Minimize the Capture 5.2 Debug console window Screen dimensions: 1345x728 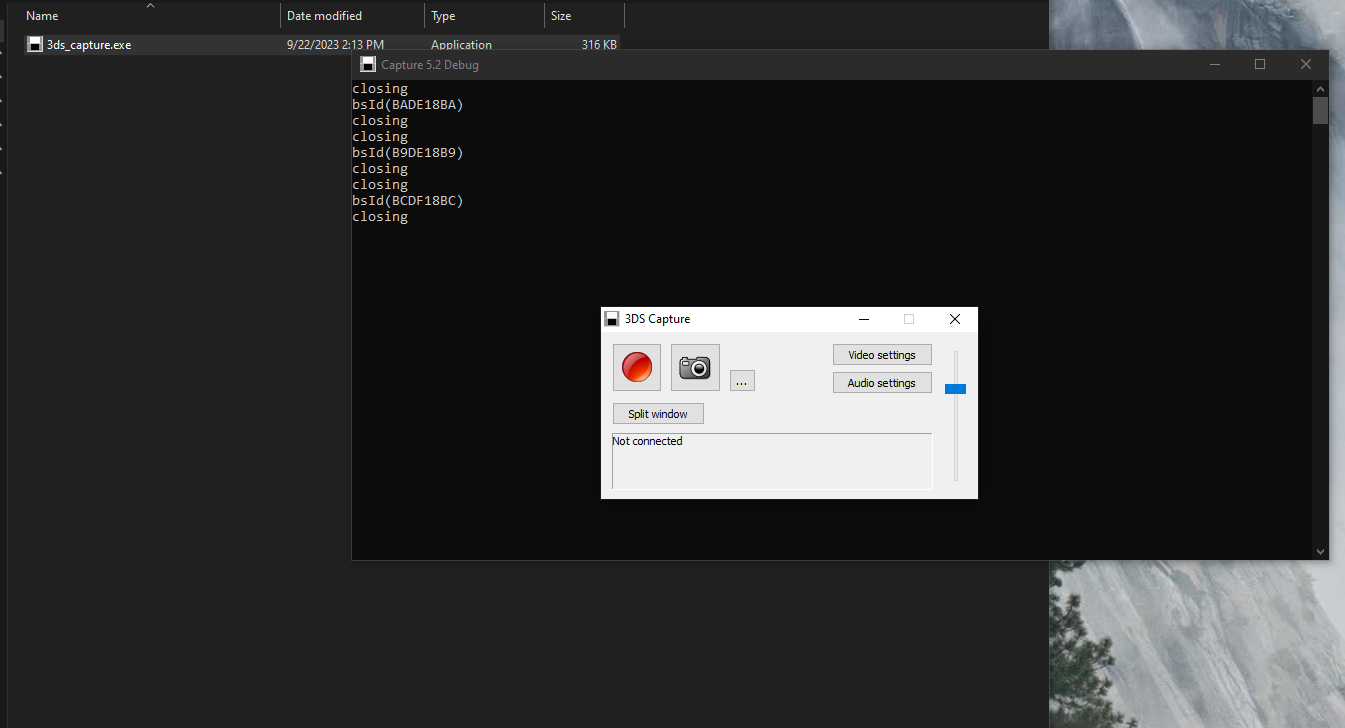1215,64
